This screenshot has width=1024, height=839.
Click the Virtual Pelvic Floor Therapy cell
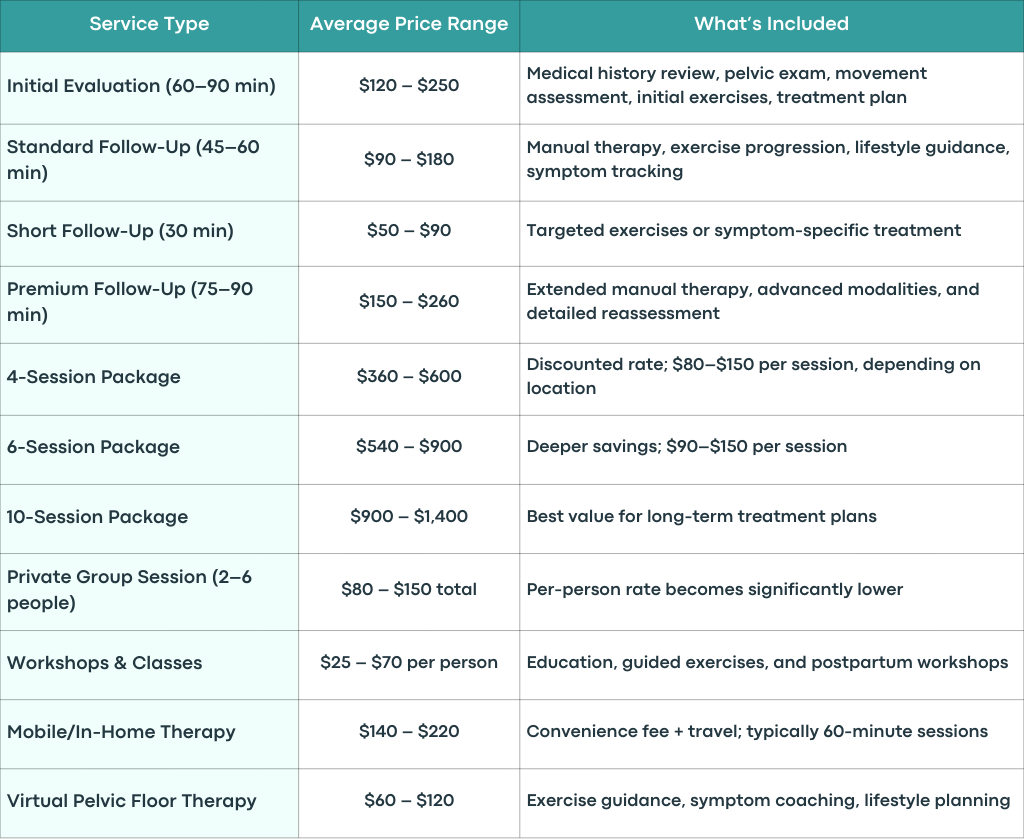coord(149,804)
